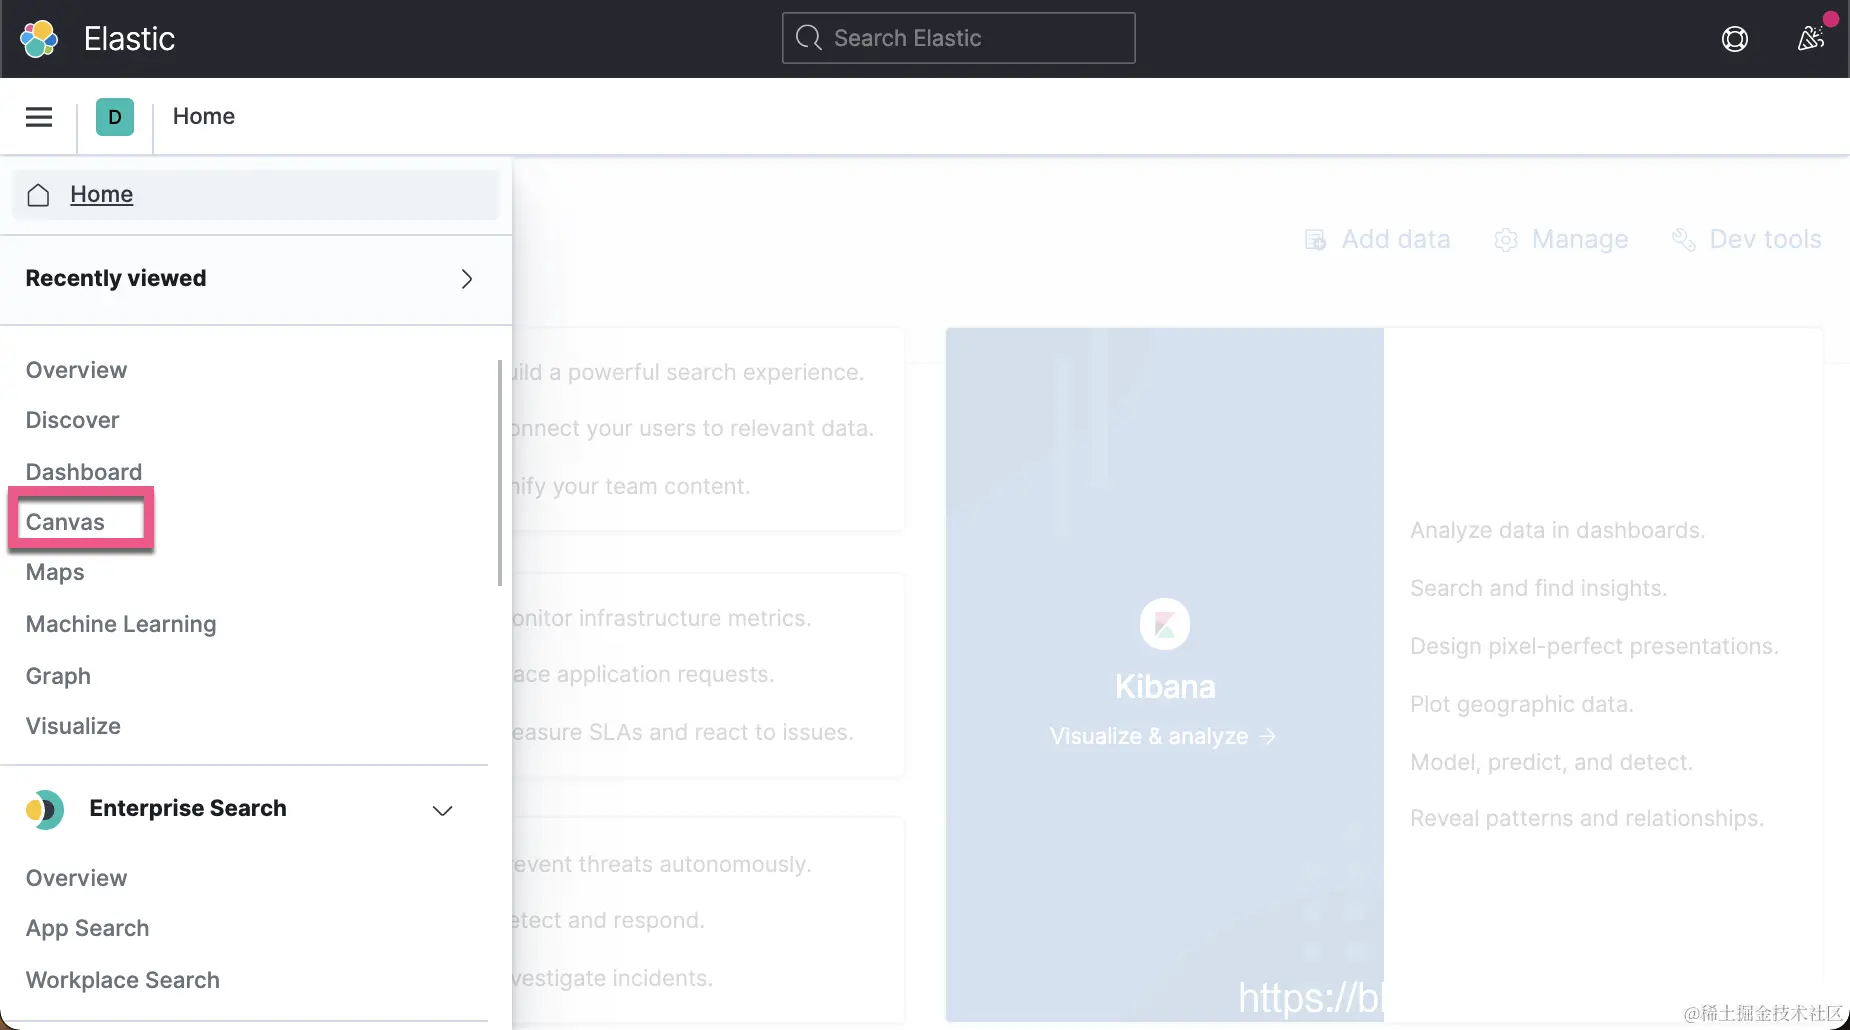
Task: Open App Search from the sidebar
Action: [87, 929]
